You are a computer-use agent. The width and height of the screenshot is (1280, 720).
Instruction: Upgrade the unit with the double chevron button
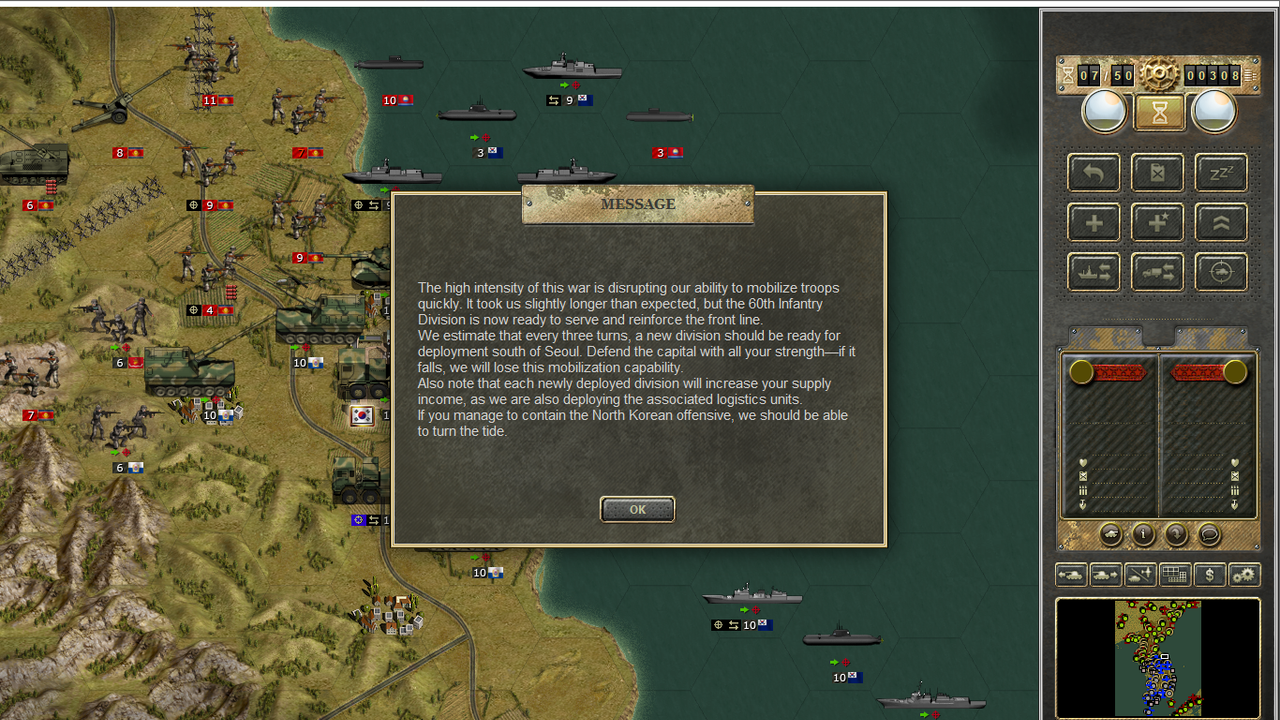(x=1221, y=223)
